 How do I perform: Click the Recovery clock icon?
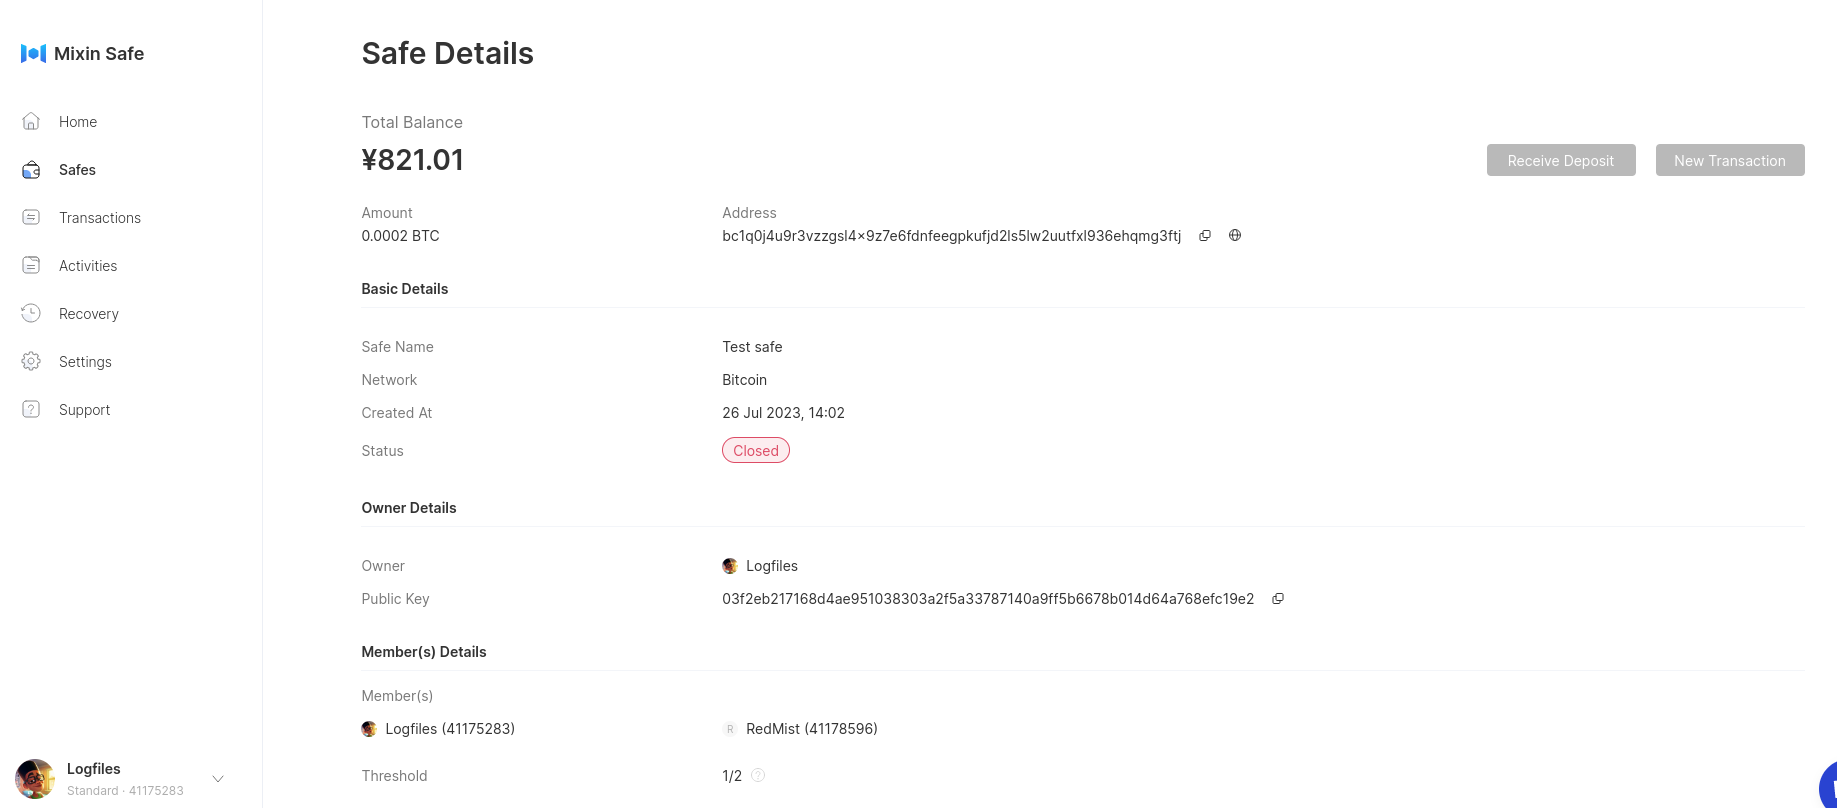31,313
